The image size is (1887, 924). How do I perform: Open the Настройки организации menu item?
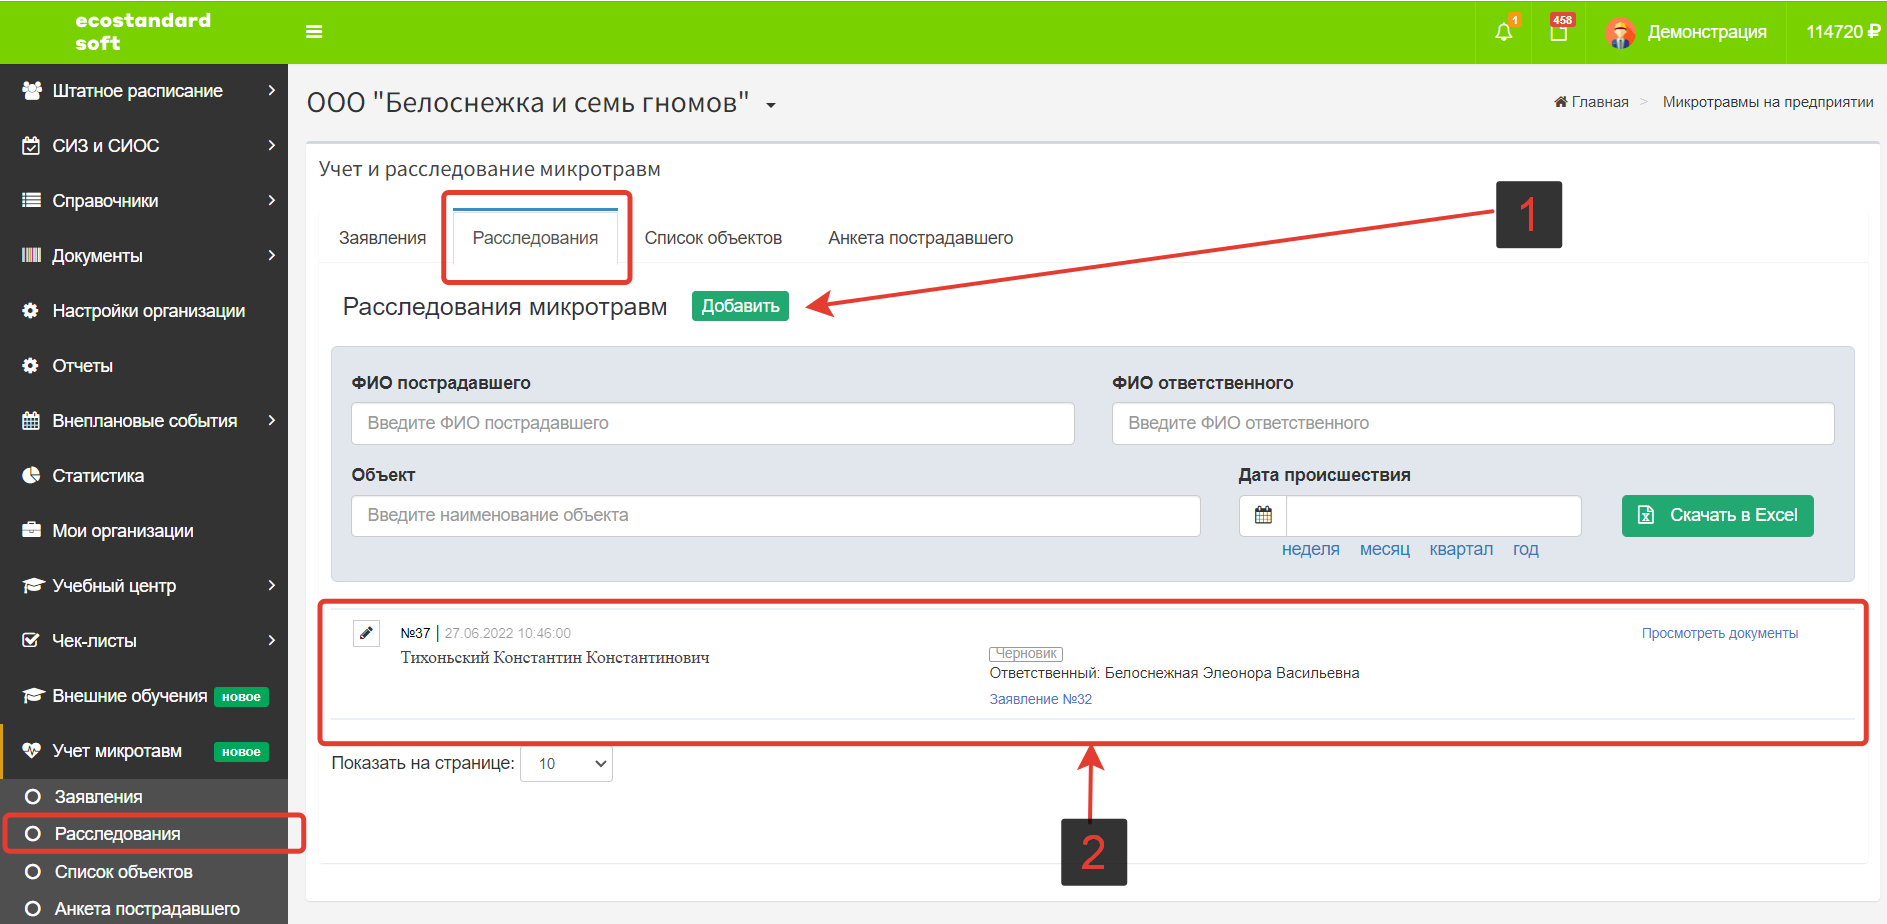click(148, 311)
